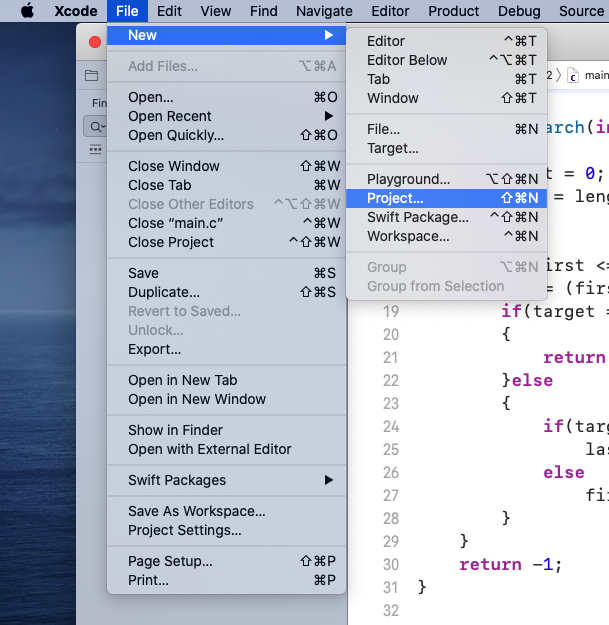Screen dimensions: 609x625
Task: Show the Project navigator folder icon
Action: pyautogui.click(x=91, y=75)
